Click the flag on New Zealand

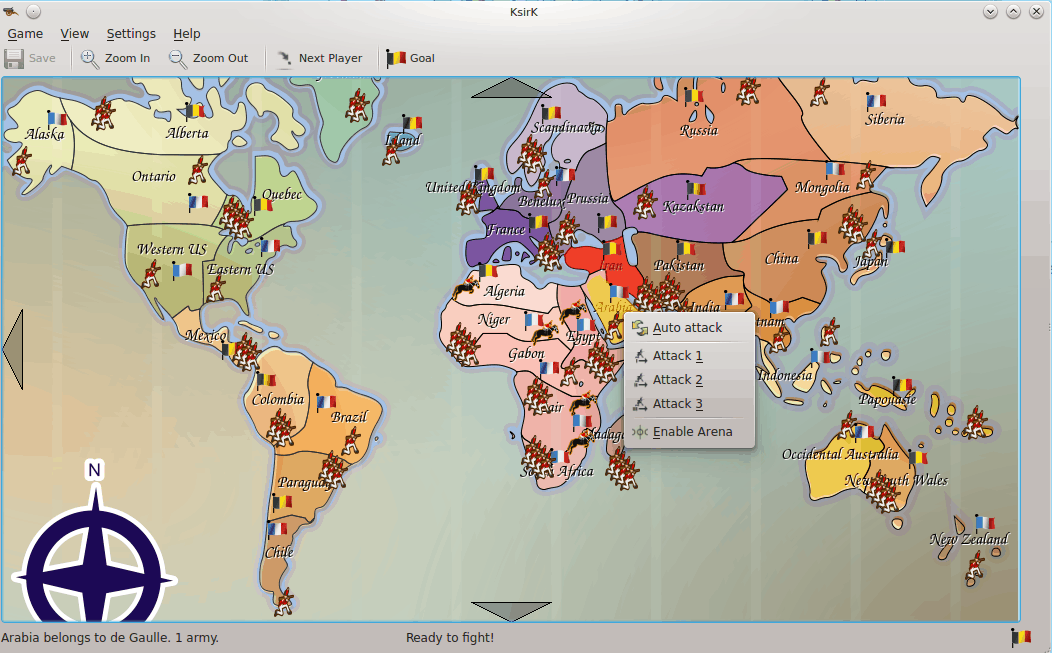click(985, 522)
